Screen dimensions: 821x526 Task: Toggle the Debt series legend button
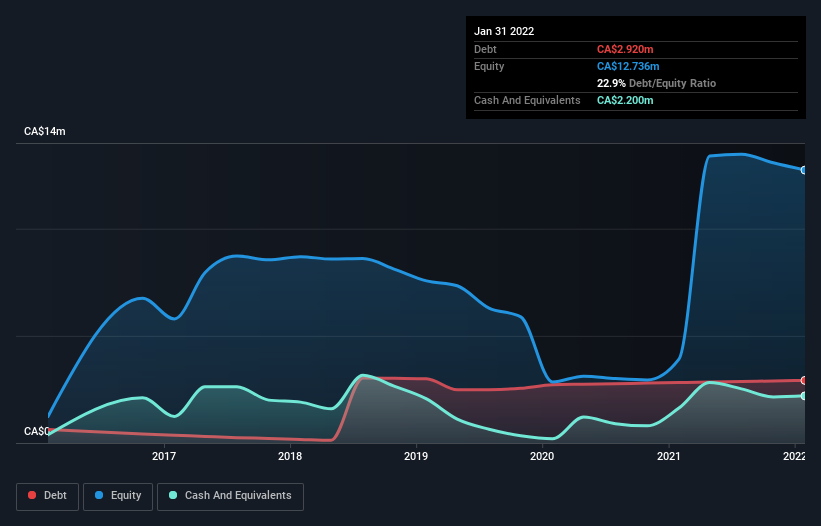(x=47, y=496)
